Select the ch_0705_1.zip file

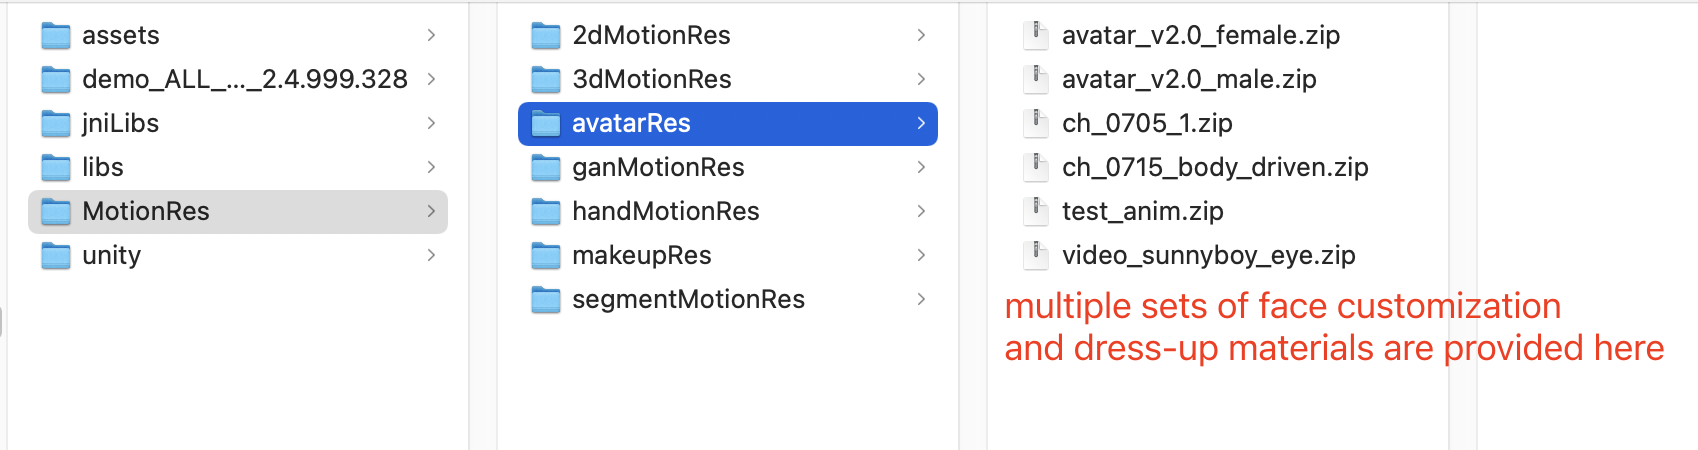tap(1146, 124)
